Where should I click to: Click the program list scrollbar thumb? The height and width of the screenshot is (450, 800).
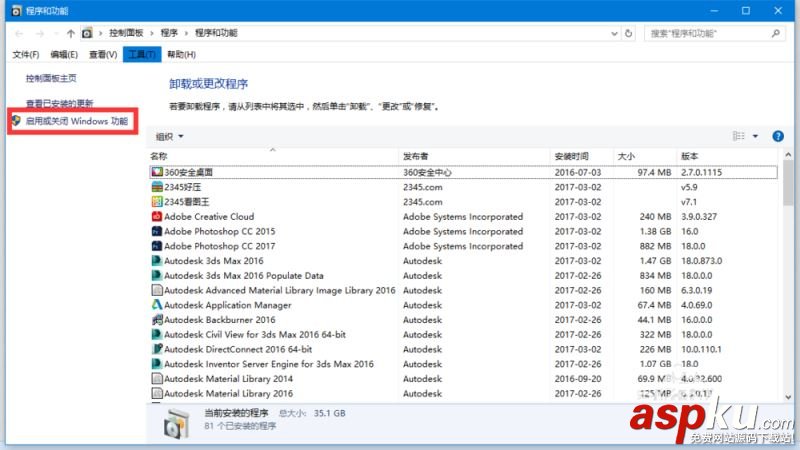pos(788,183)
